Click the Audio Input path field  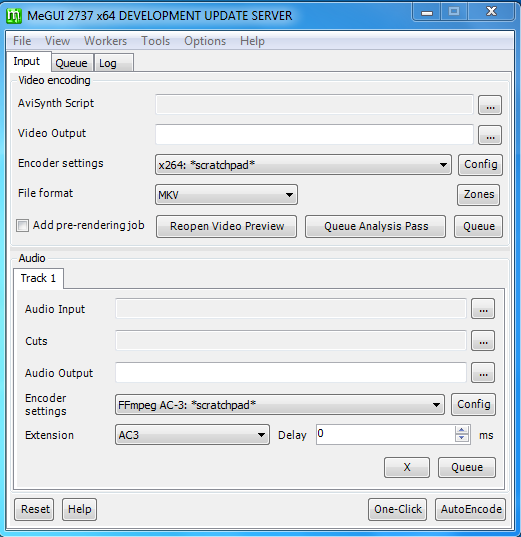coord(291,309)
